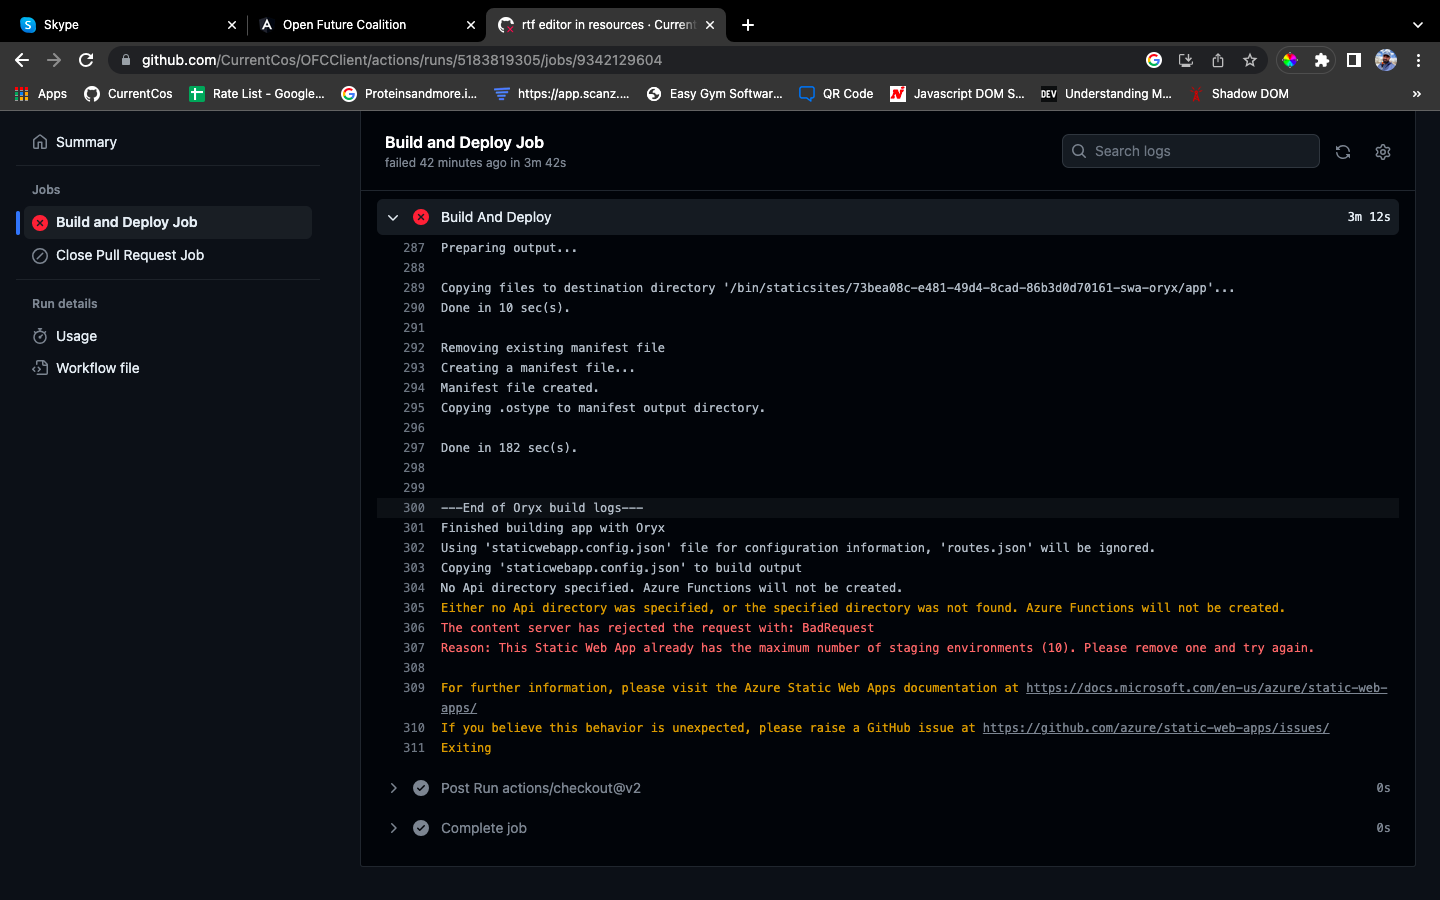This screenshot has width=1440, height=900.
Task: Click the browser back arrow
Action: [22, 60]
